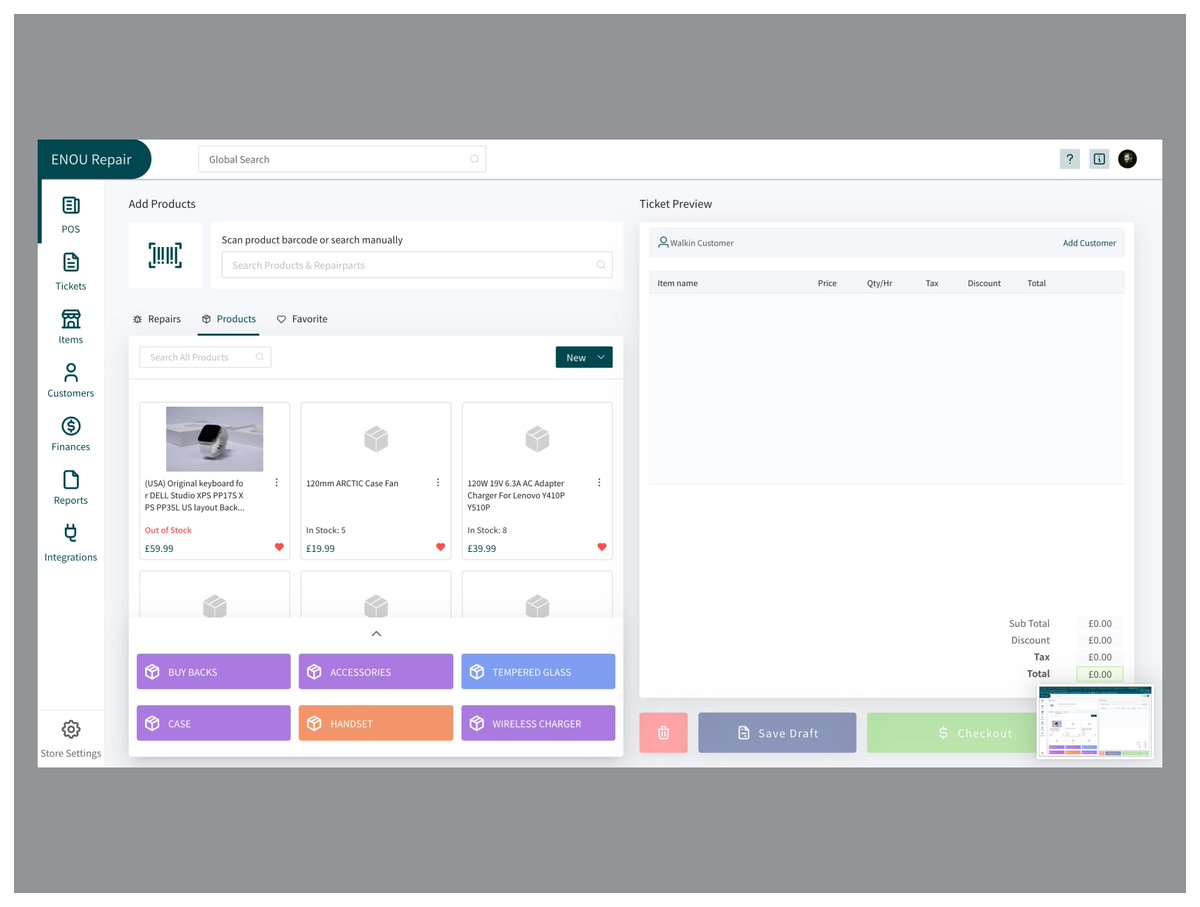Screen dimensions: 1200x907
Task: Click the '£19.99' price
Action: (320, 548)
